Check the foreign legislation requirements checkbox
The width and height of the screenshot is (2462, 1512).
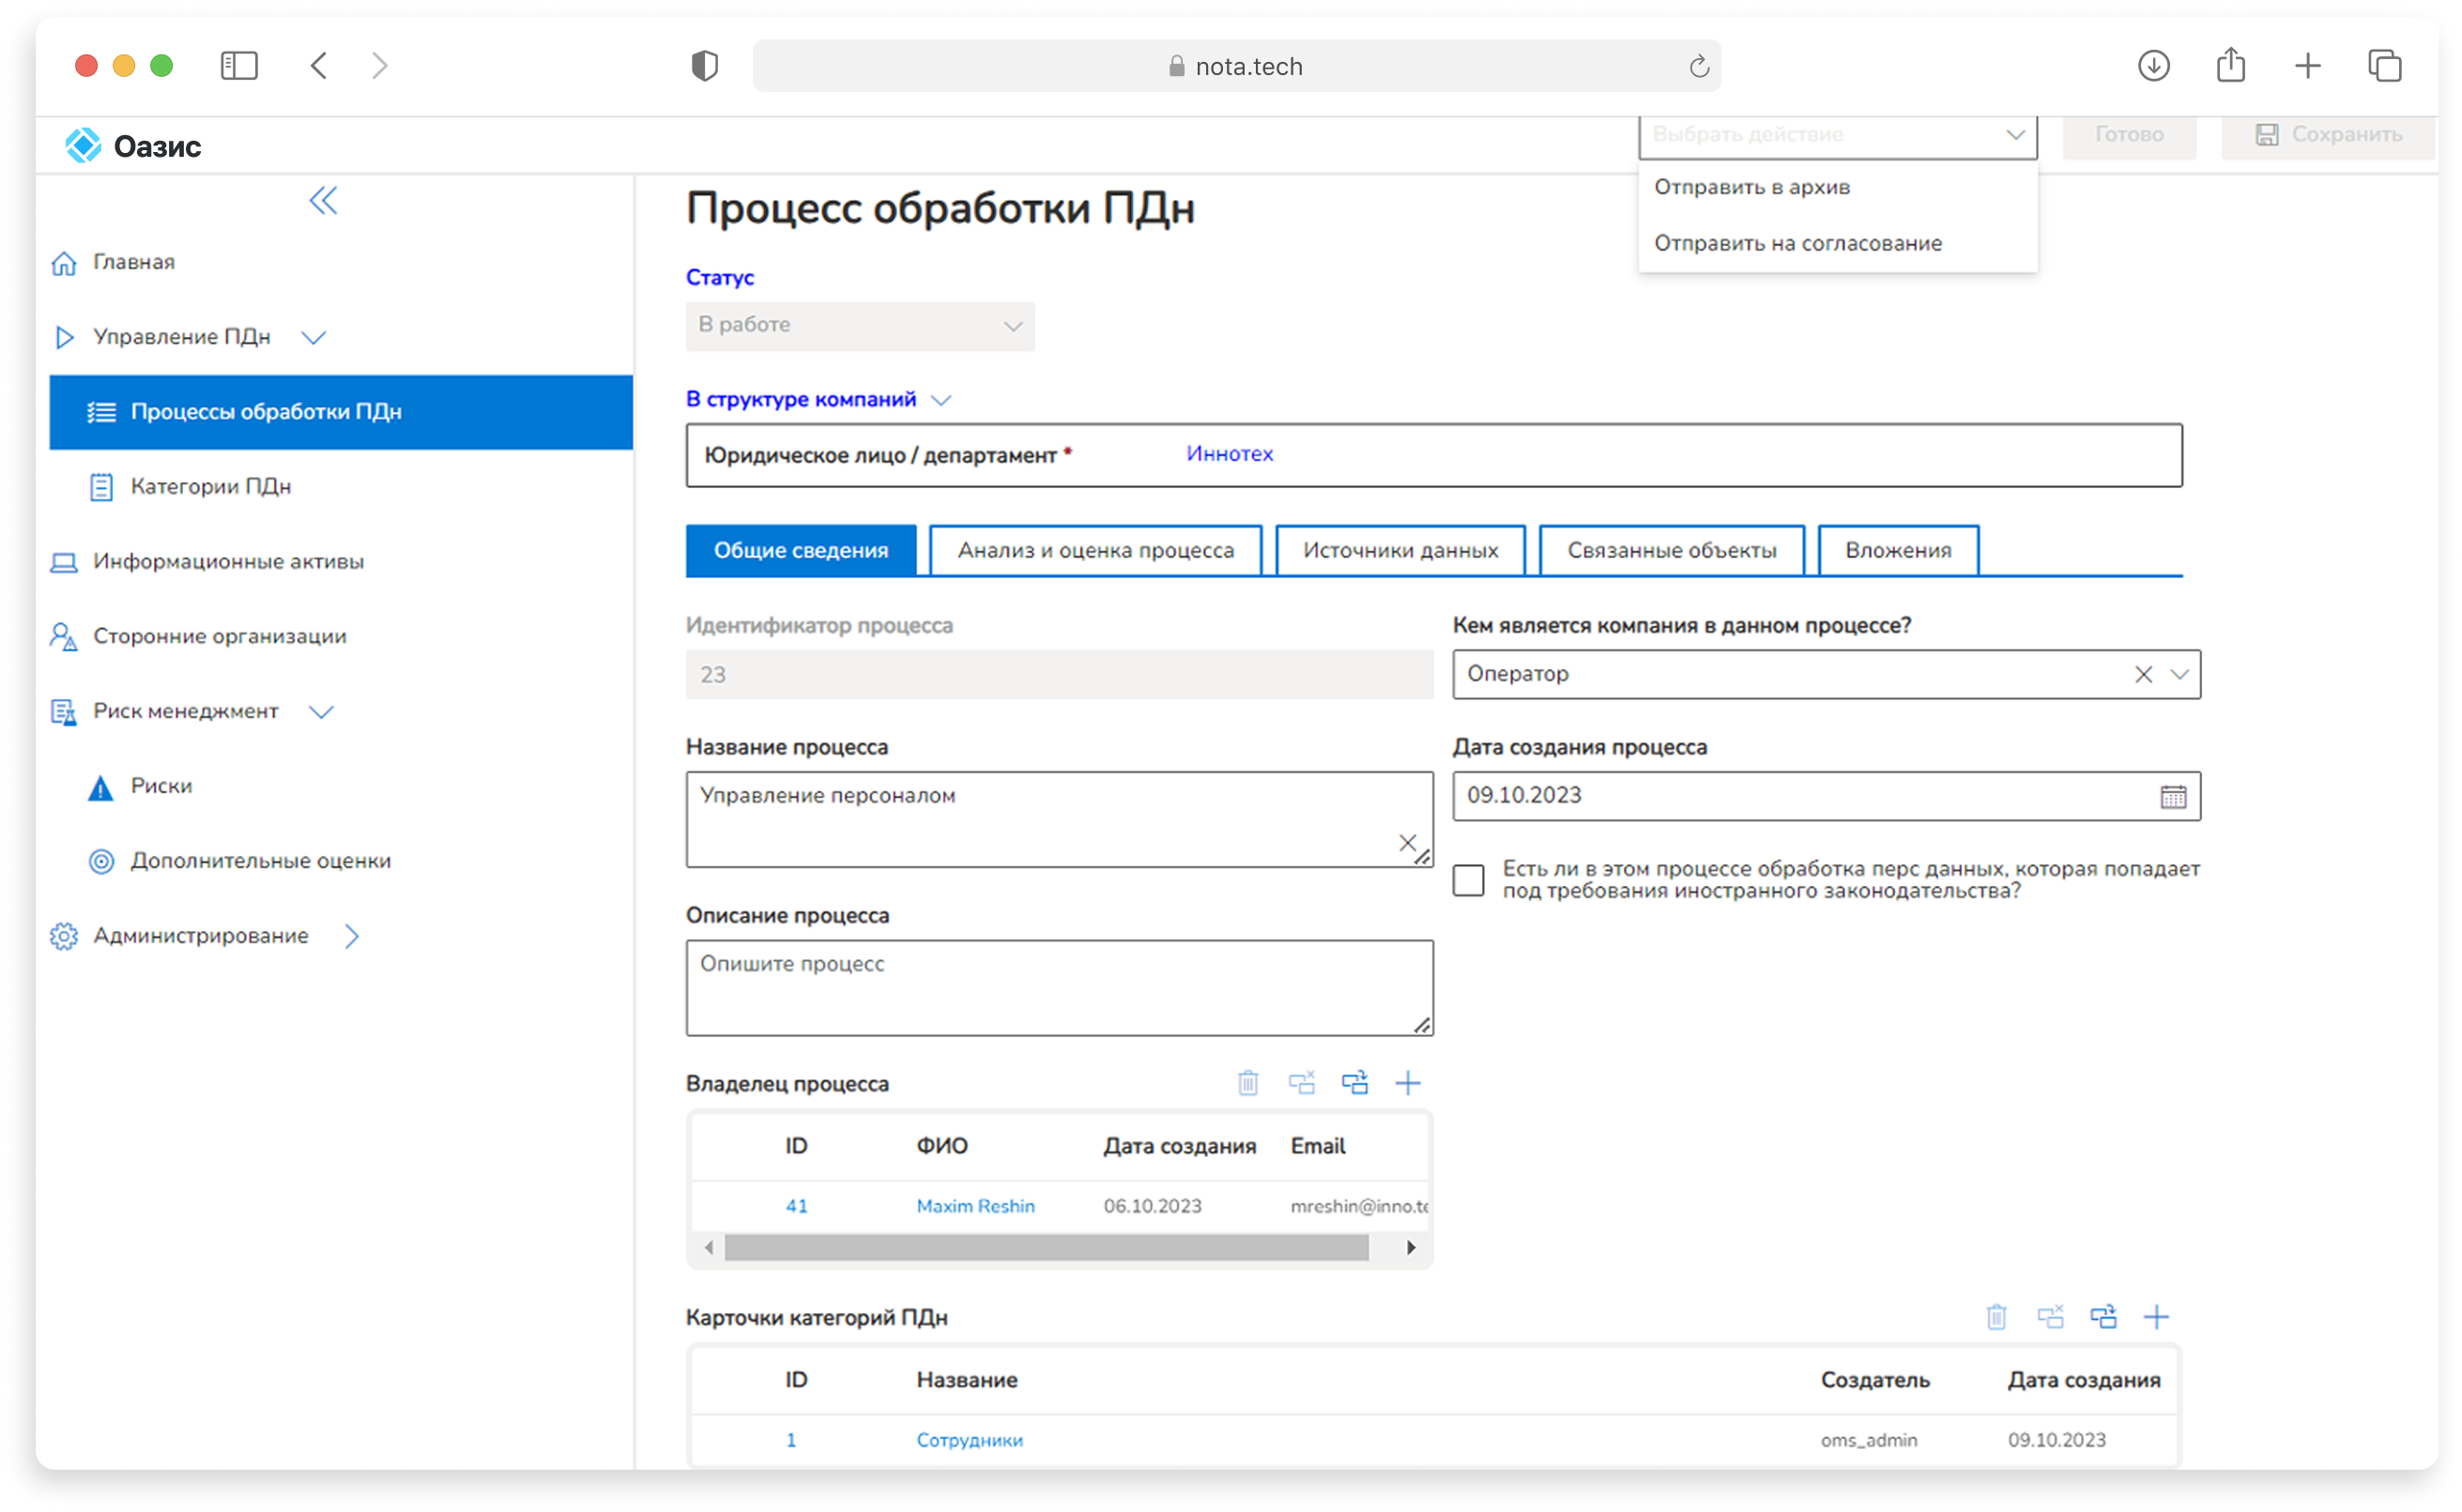click(x=1468, y=880)
